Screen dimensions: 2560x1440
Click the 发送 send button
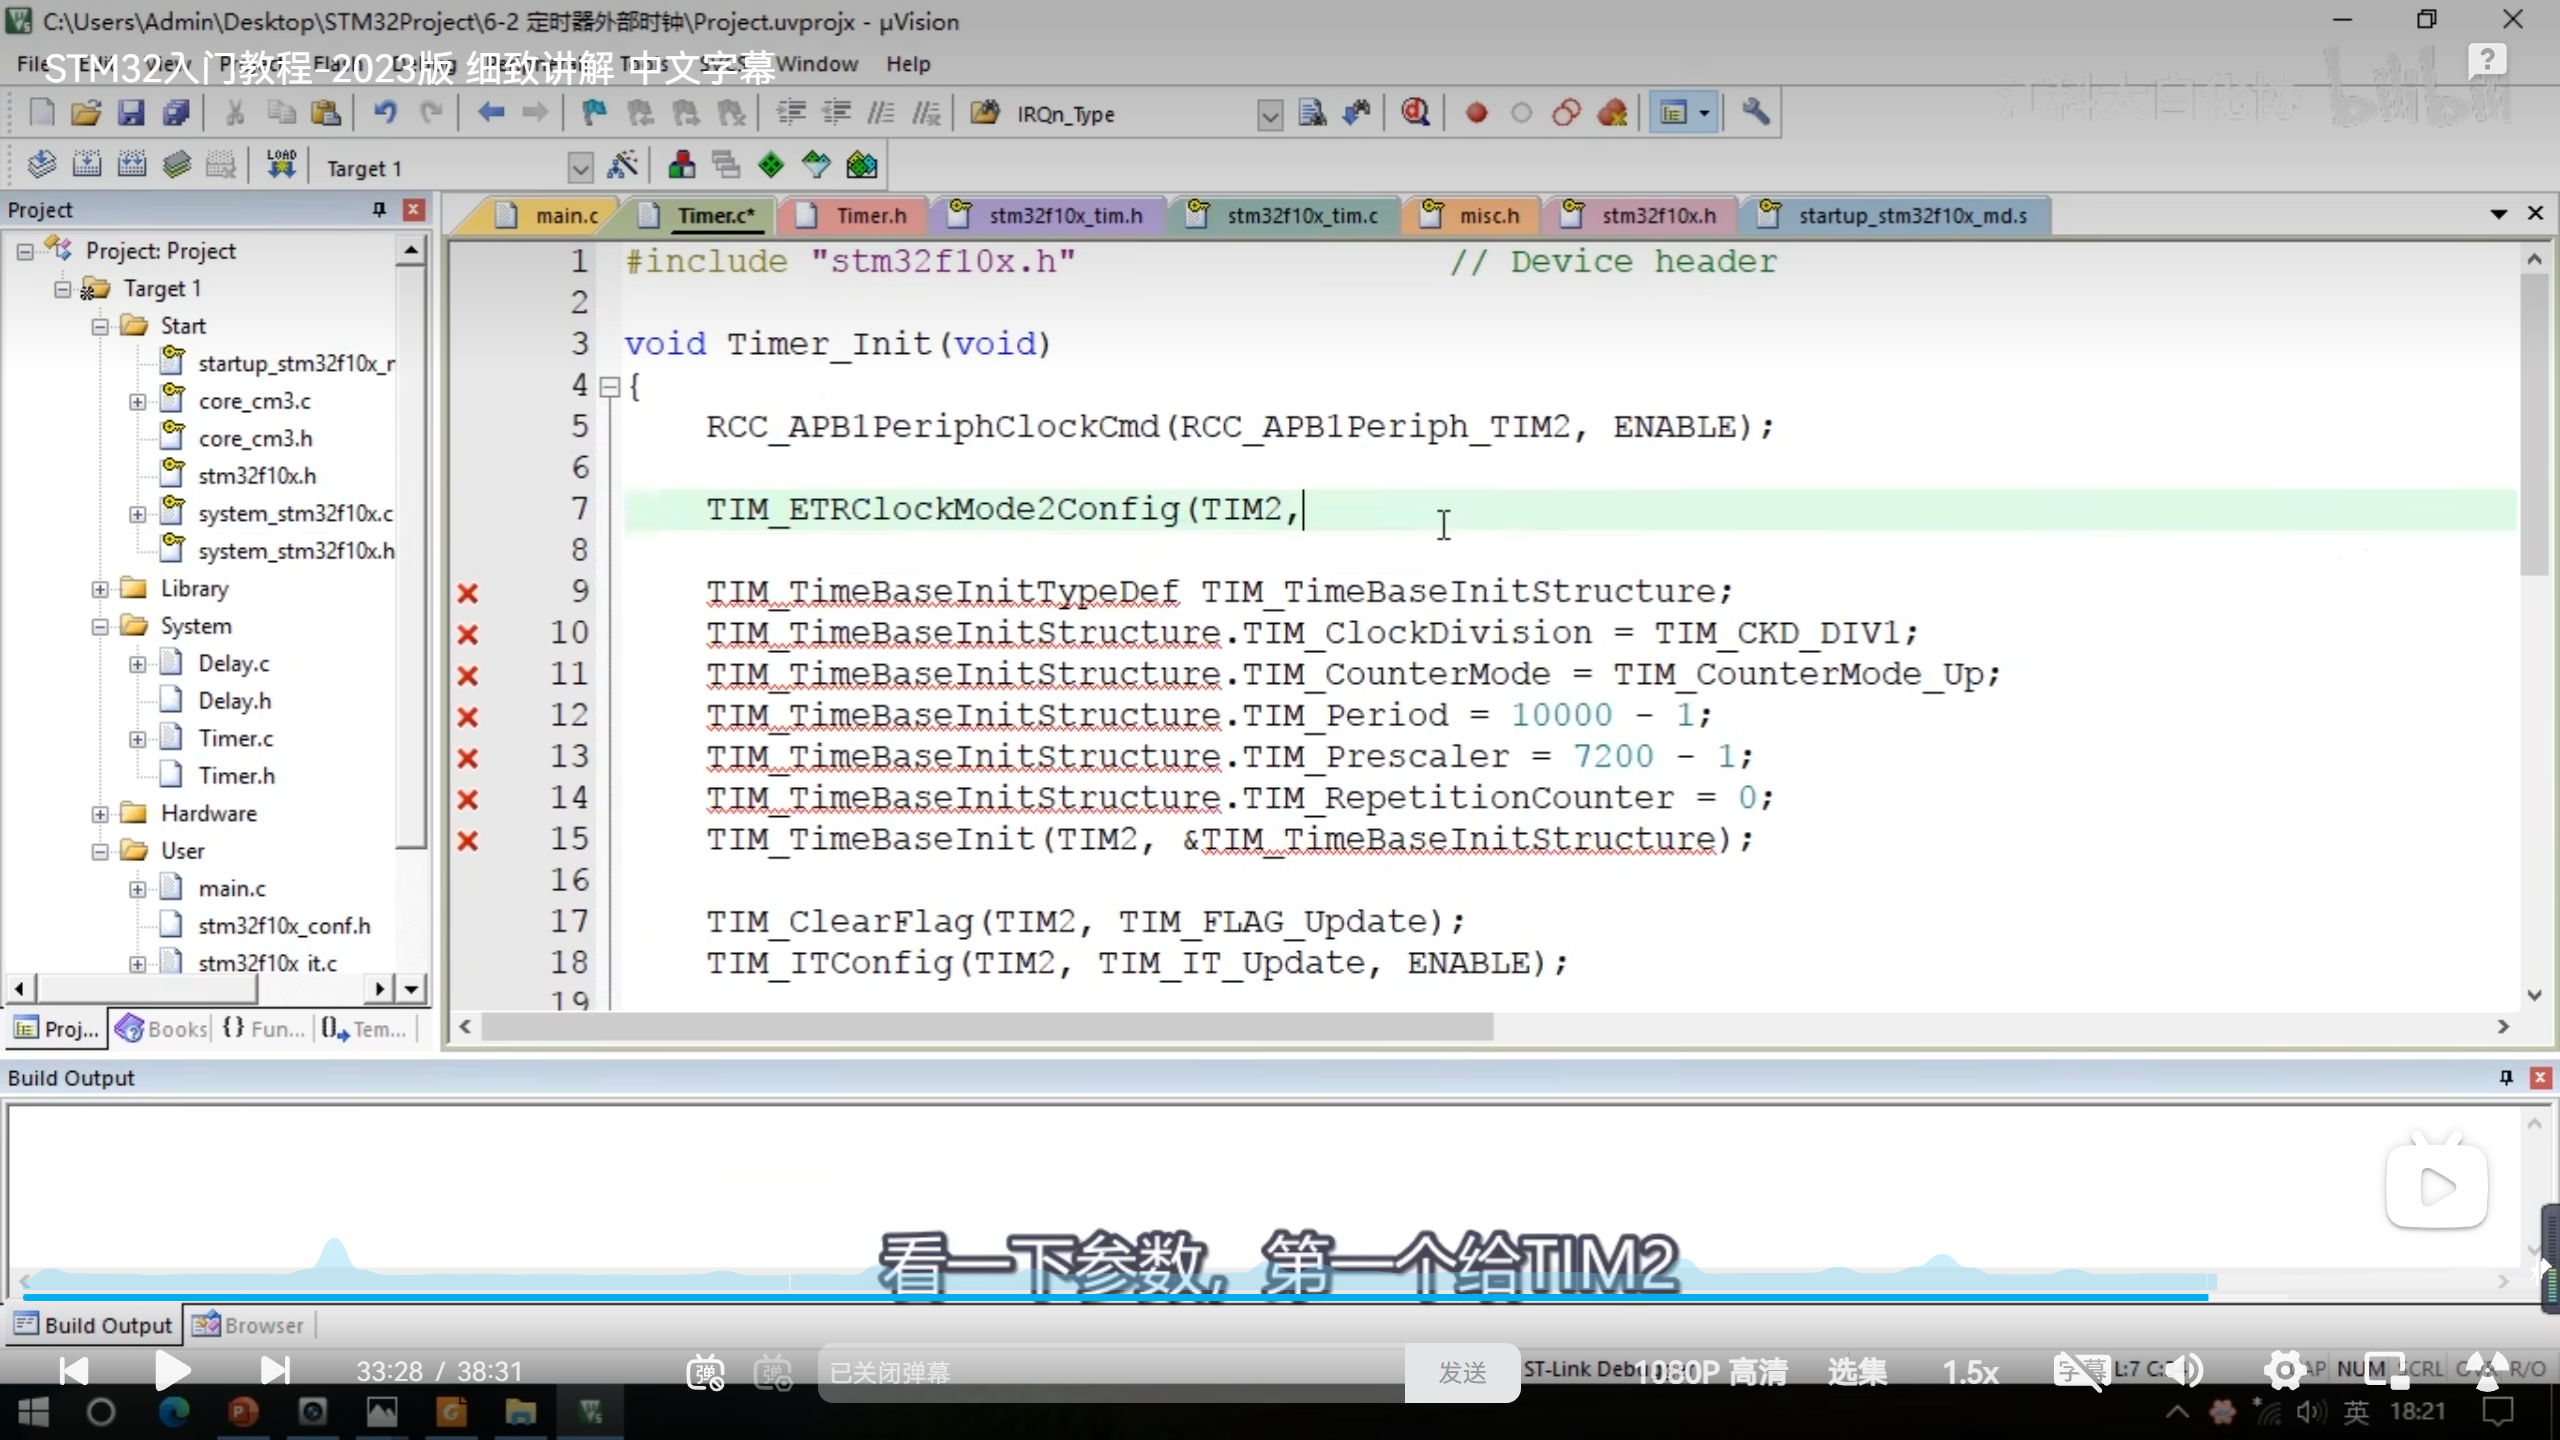click(x=1462, y=1372)
